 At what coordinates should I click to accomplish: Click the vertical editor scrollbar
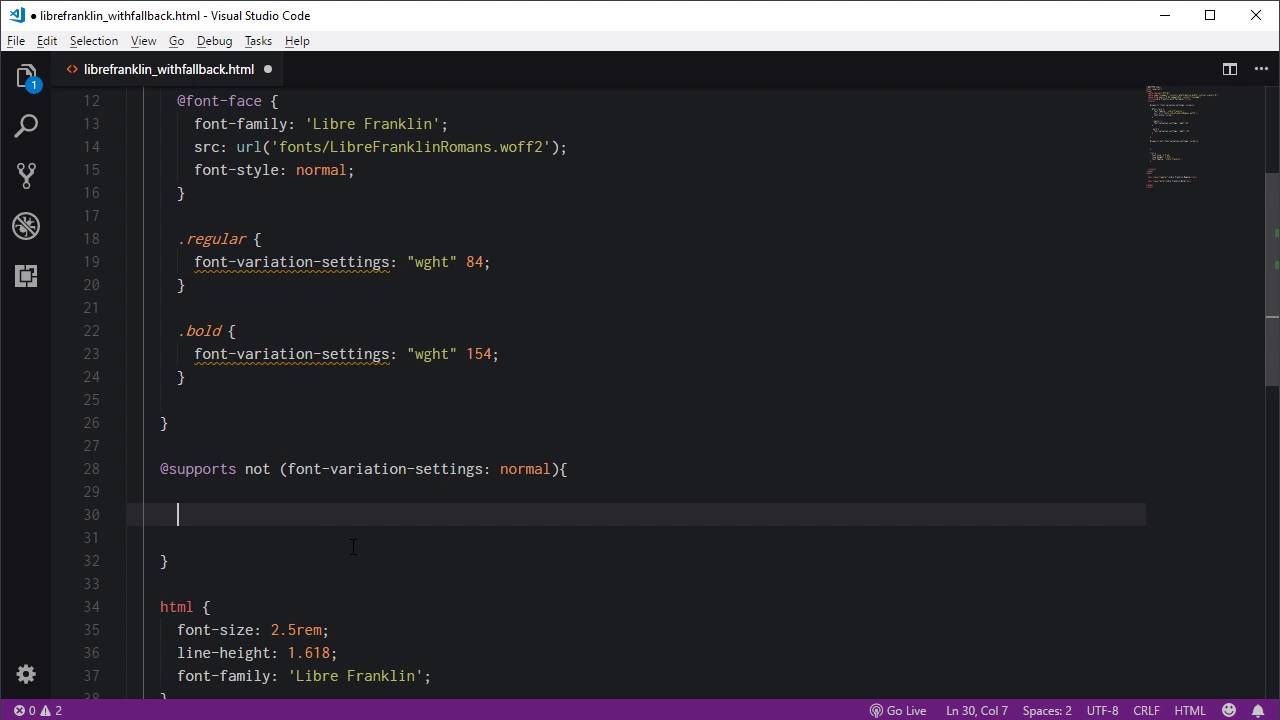click(1272, 280)
